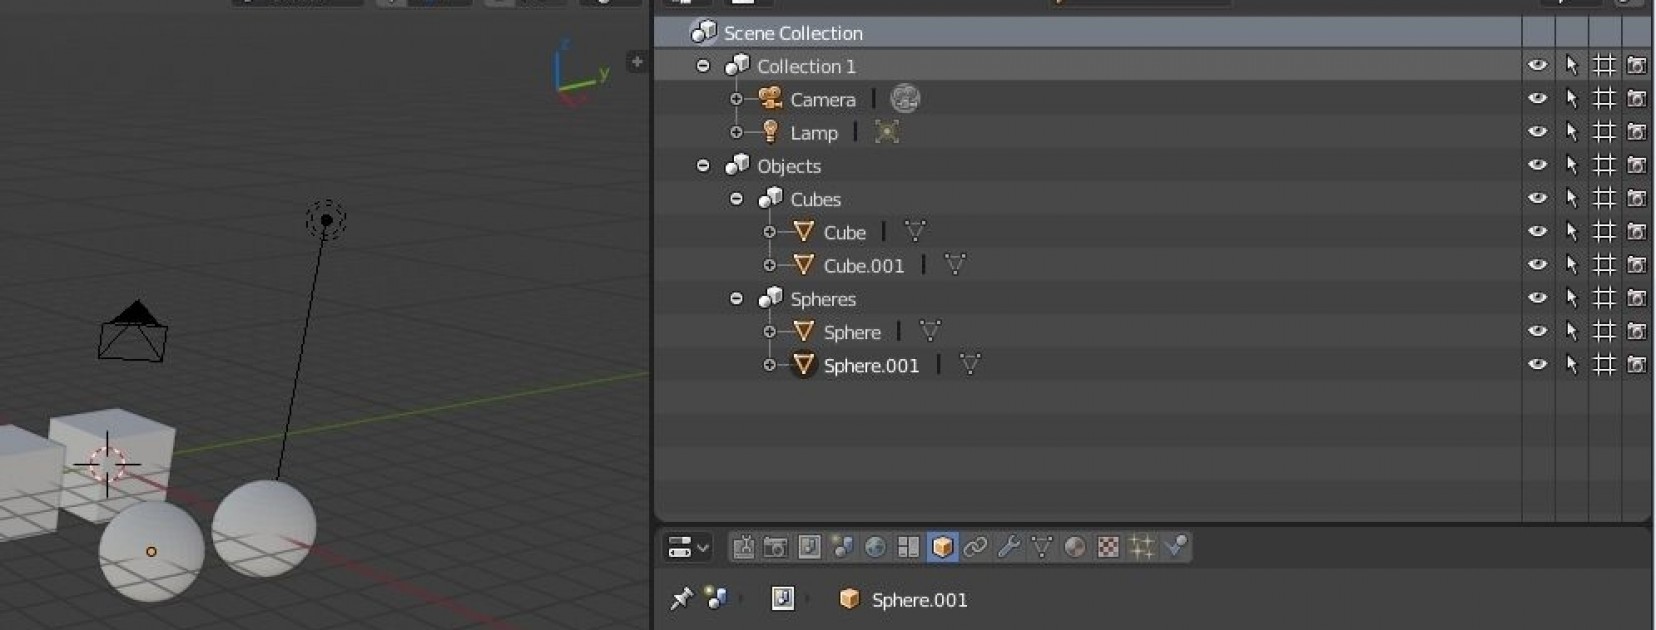Open the Texture checkerboard tab
Screen dimensions: 1656x630
click(x=1108, y=547)
